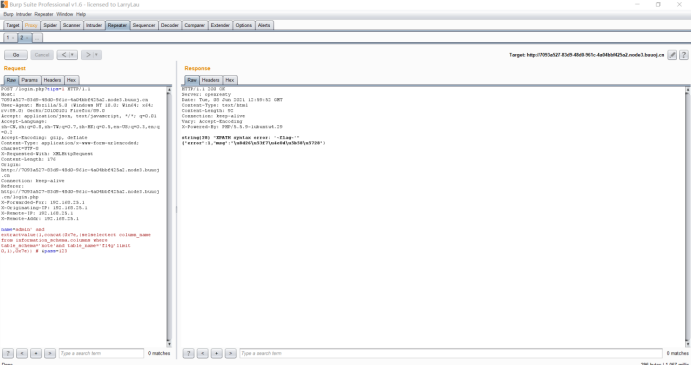Add a new Repeater tab with ...

(38, 38)
